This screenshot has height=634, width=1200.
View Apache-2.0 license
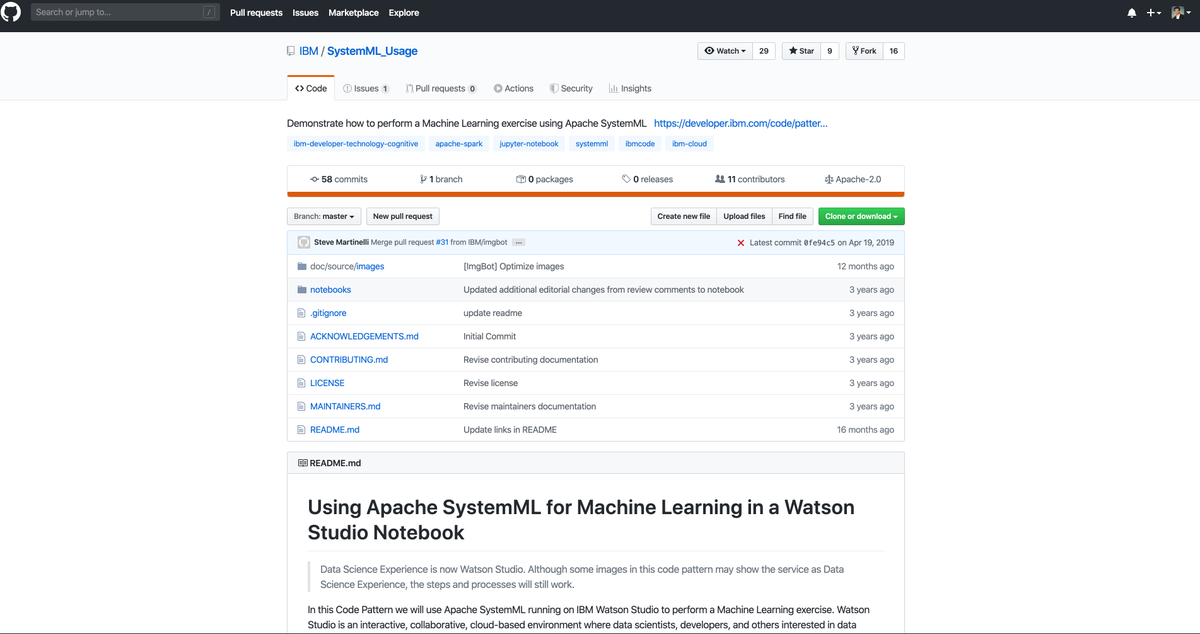pyautogui.click(x=853, y=179)
